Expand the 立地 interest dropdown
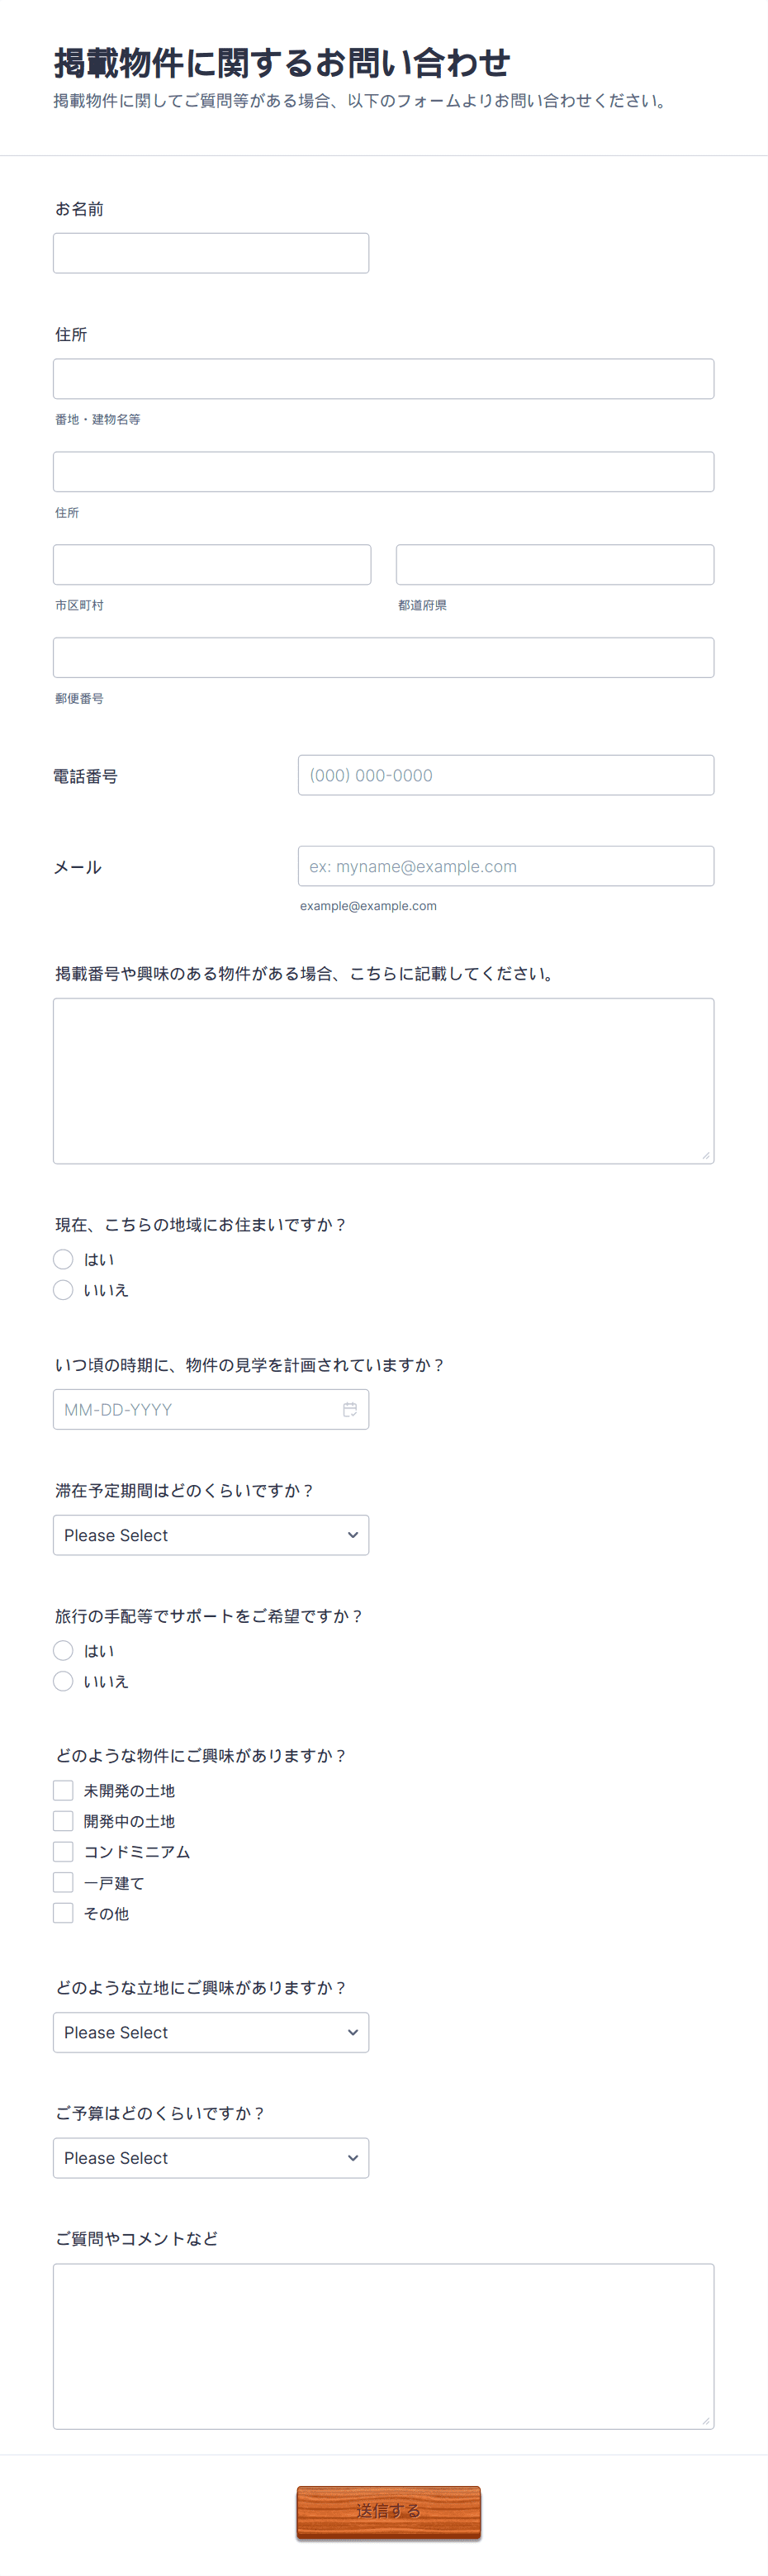This screenshot has width=768, height=2576. click(211, 2032)
